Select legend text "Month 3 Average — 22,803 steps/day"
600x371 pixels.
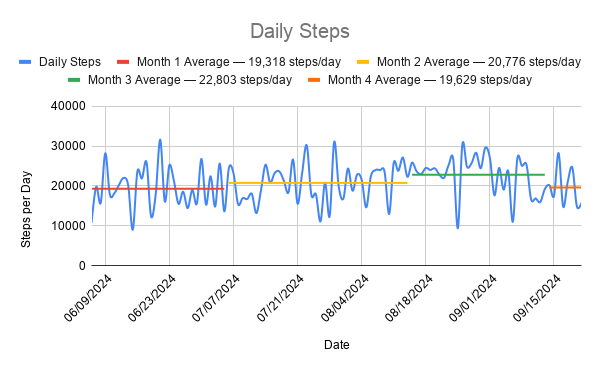tap(190, 80)
